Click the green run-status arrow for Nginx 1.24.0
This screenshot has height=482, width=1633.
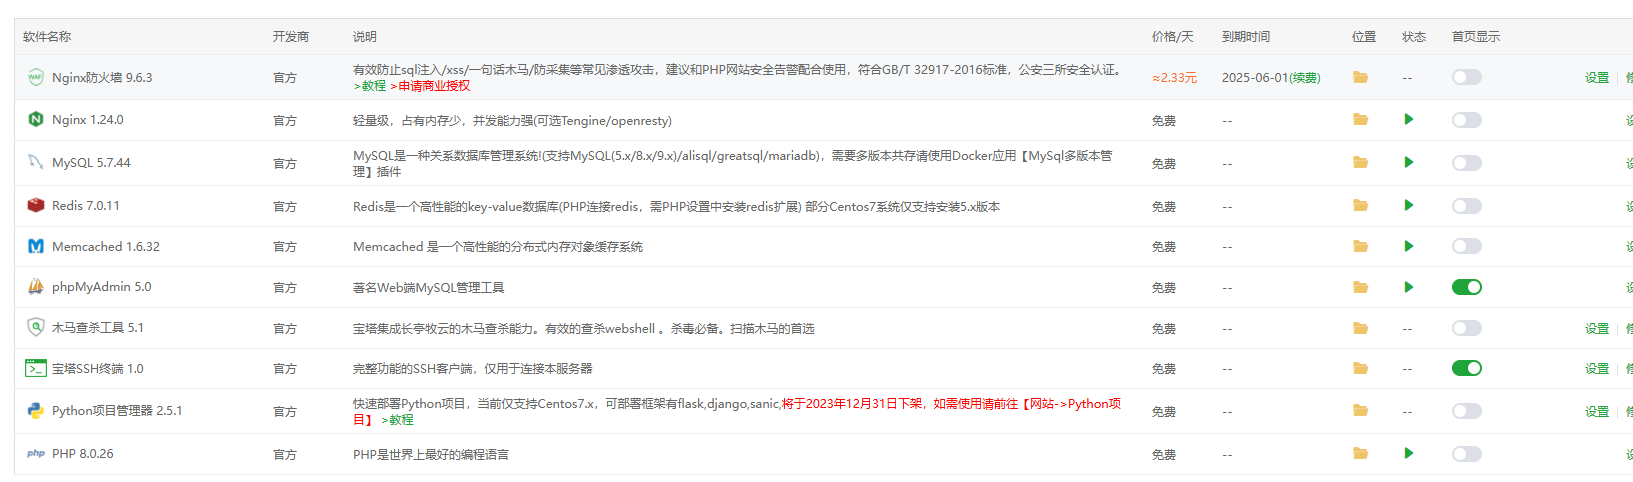[1409, 119]
